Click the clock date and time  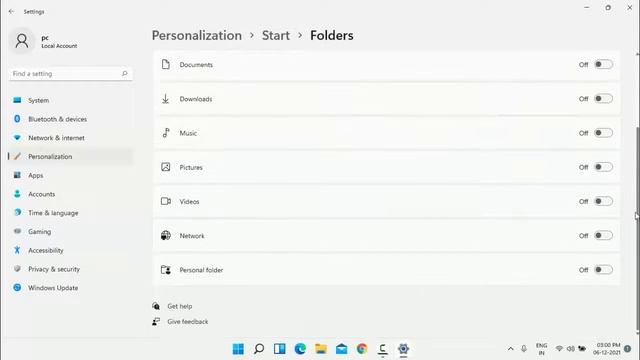[x=607, y=349]
